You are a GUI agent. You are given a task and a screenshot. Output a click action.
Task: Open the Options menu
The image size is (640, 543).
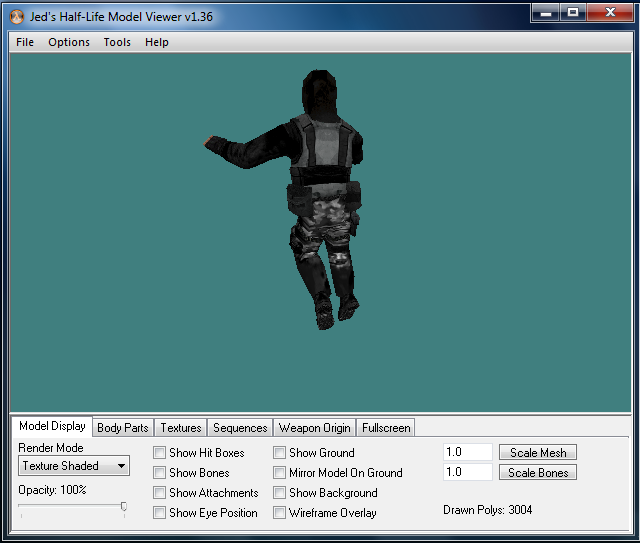coord(69,42)
